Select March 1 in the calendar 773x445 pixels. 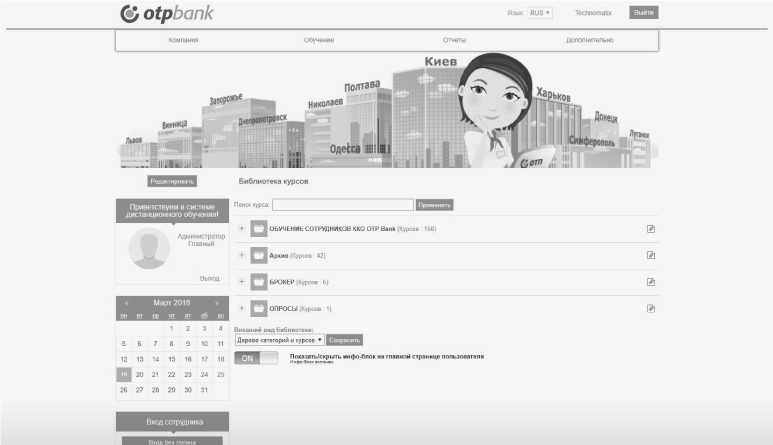[172, 328]
